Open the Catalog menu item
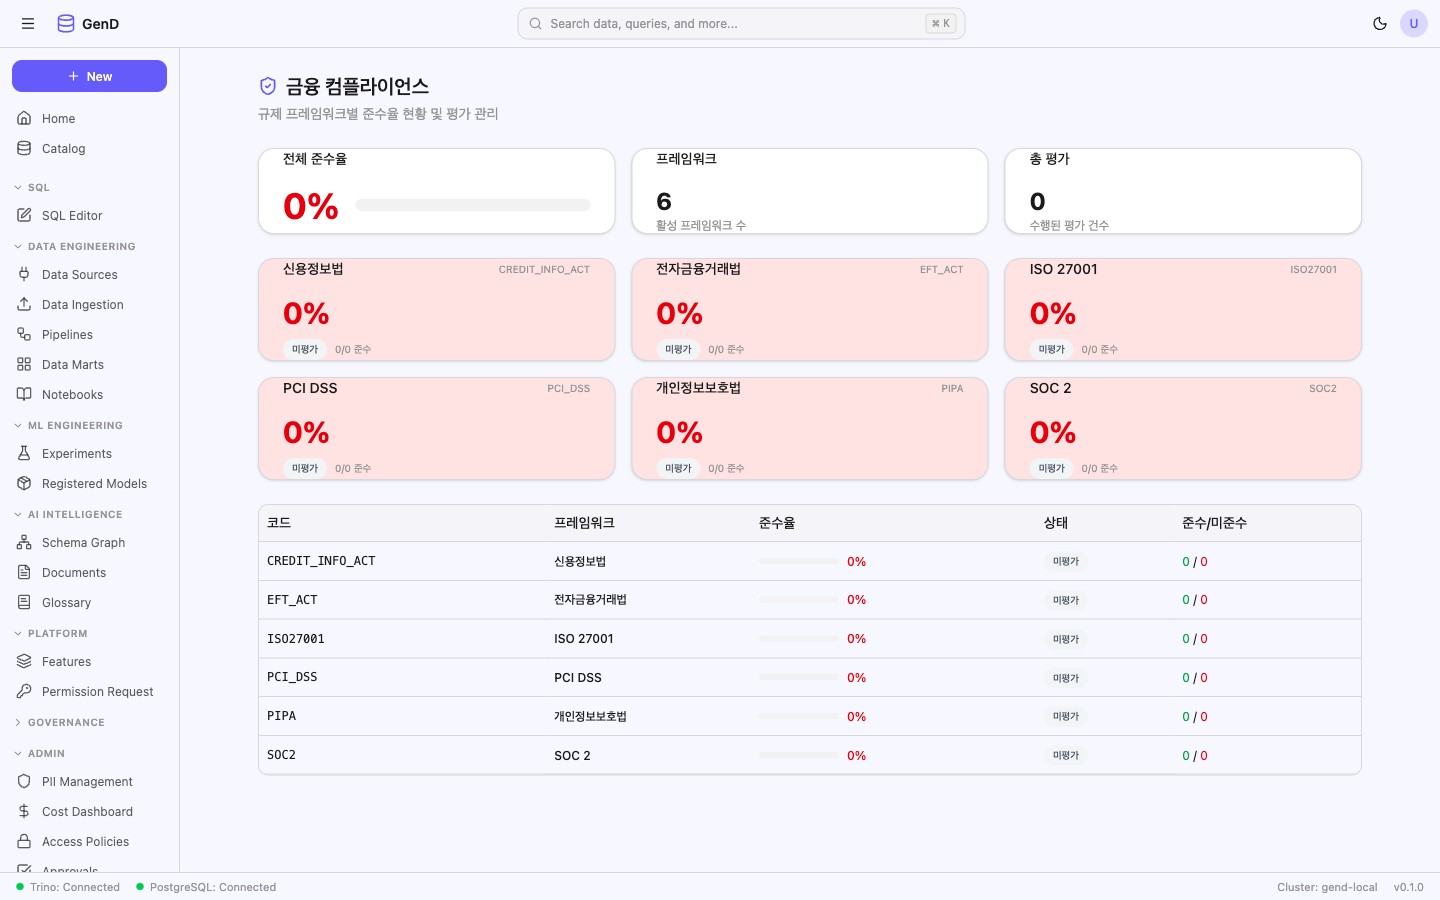Screen dimensions: 1440x900 pyautogui.click(x=63, y=148)
